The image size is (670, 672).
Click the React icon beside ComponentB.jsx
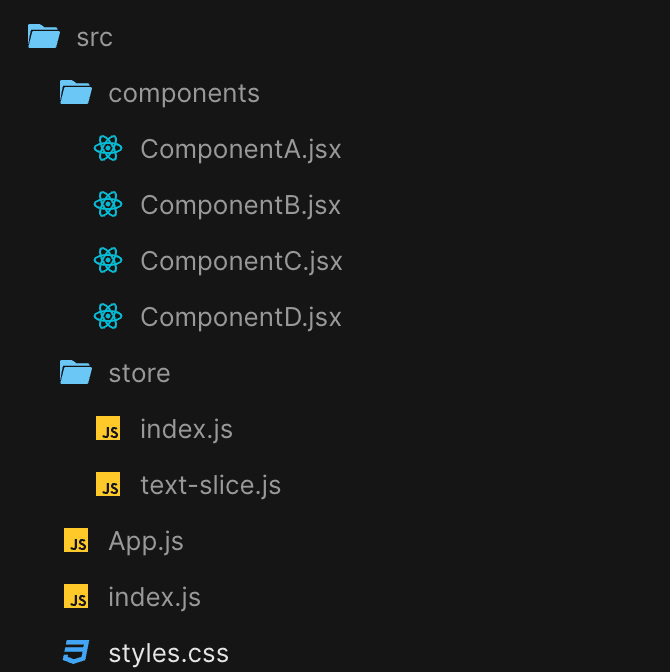[108, 204]
